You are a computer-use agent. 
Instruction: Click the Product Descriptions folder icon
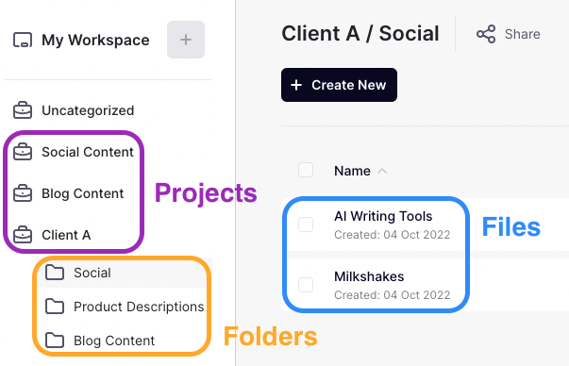point(54,307)
